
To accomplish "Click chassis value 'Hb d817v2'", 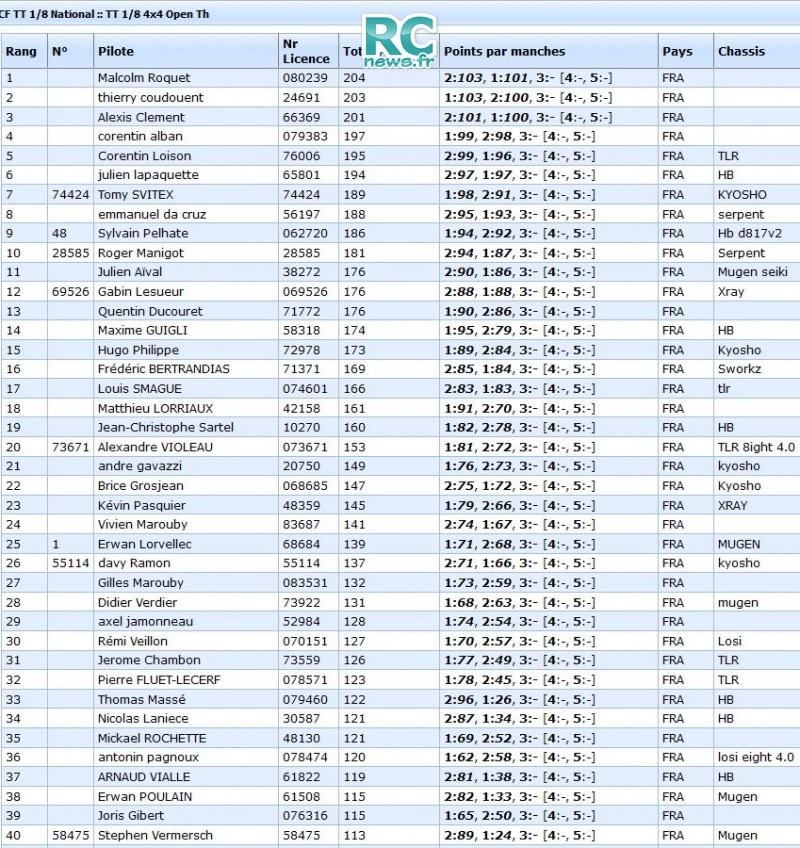I will (750, 233).
